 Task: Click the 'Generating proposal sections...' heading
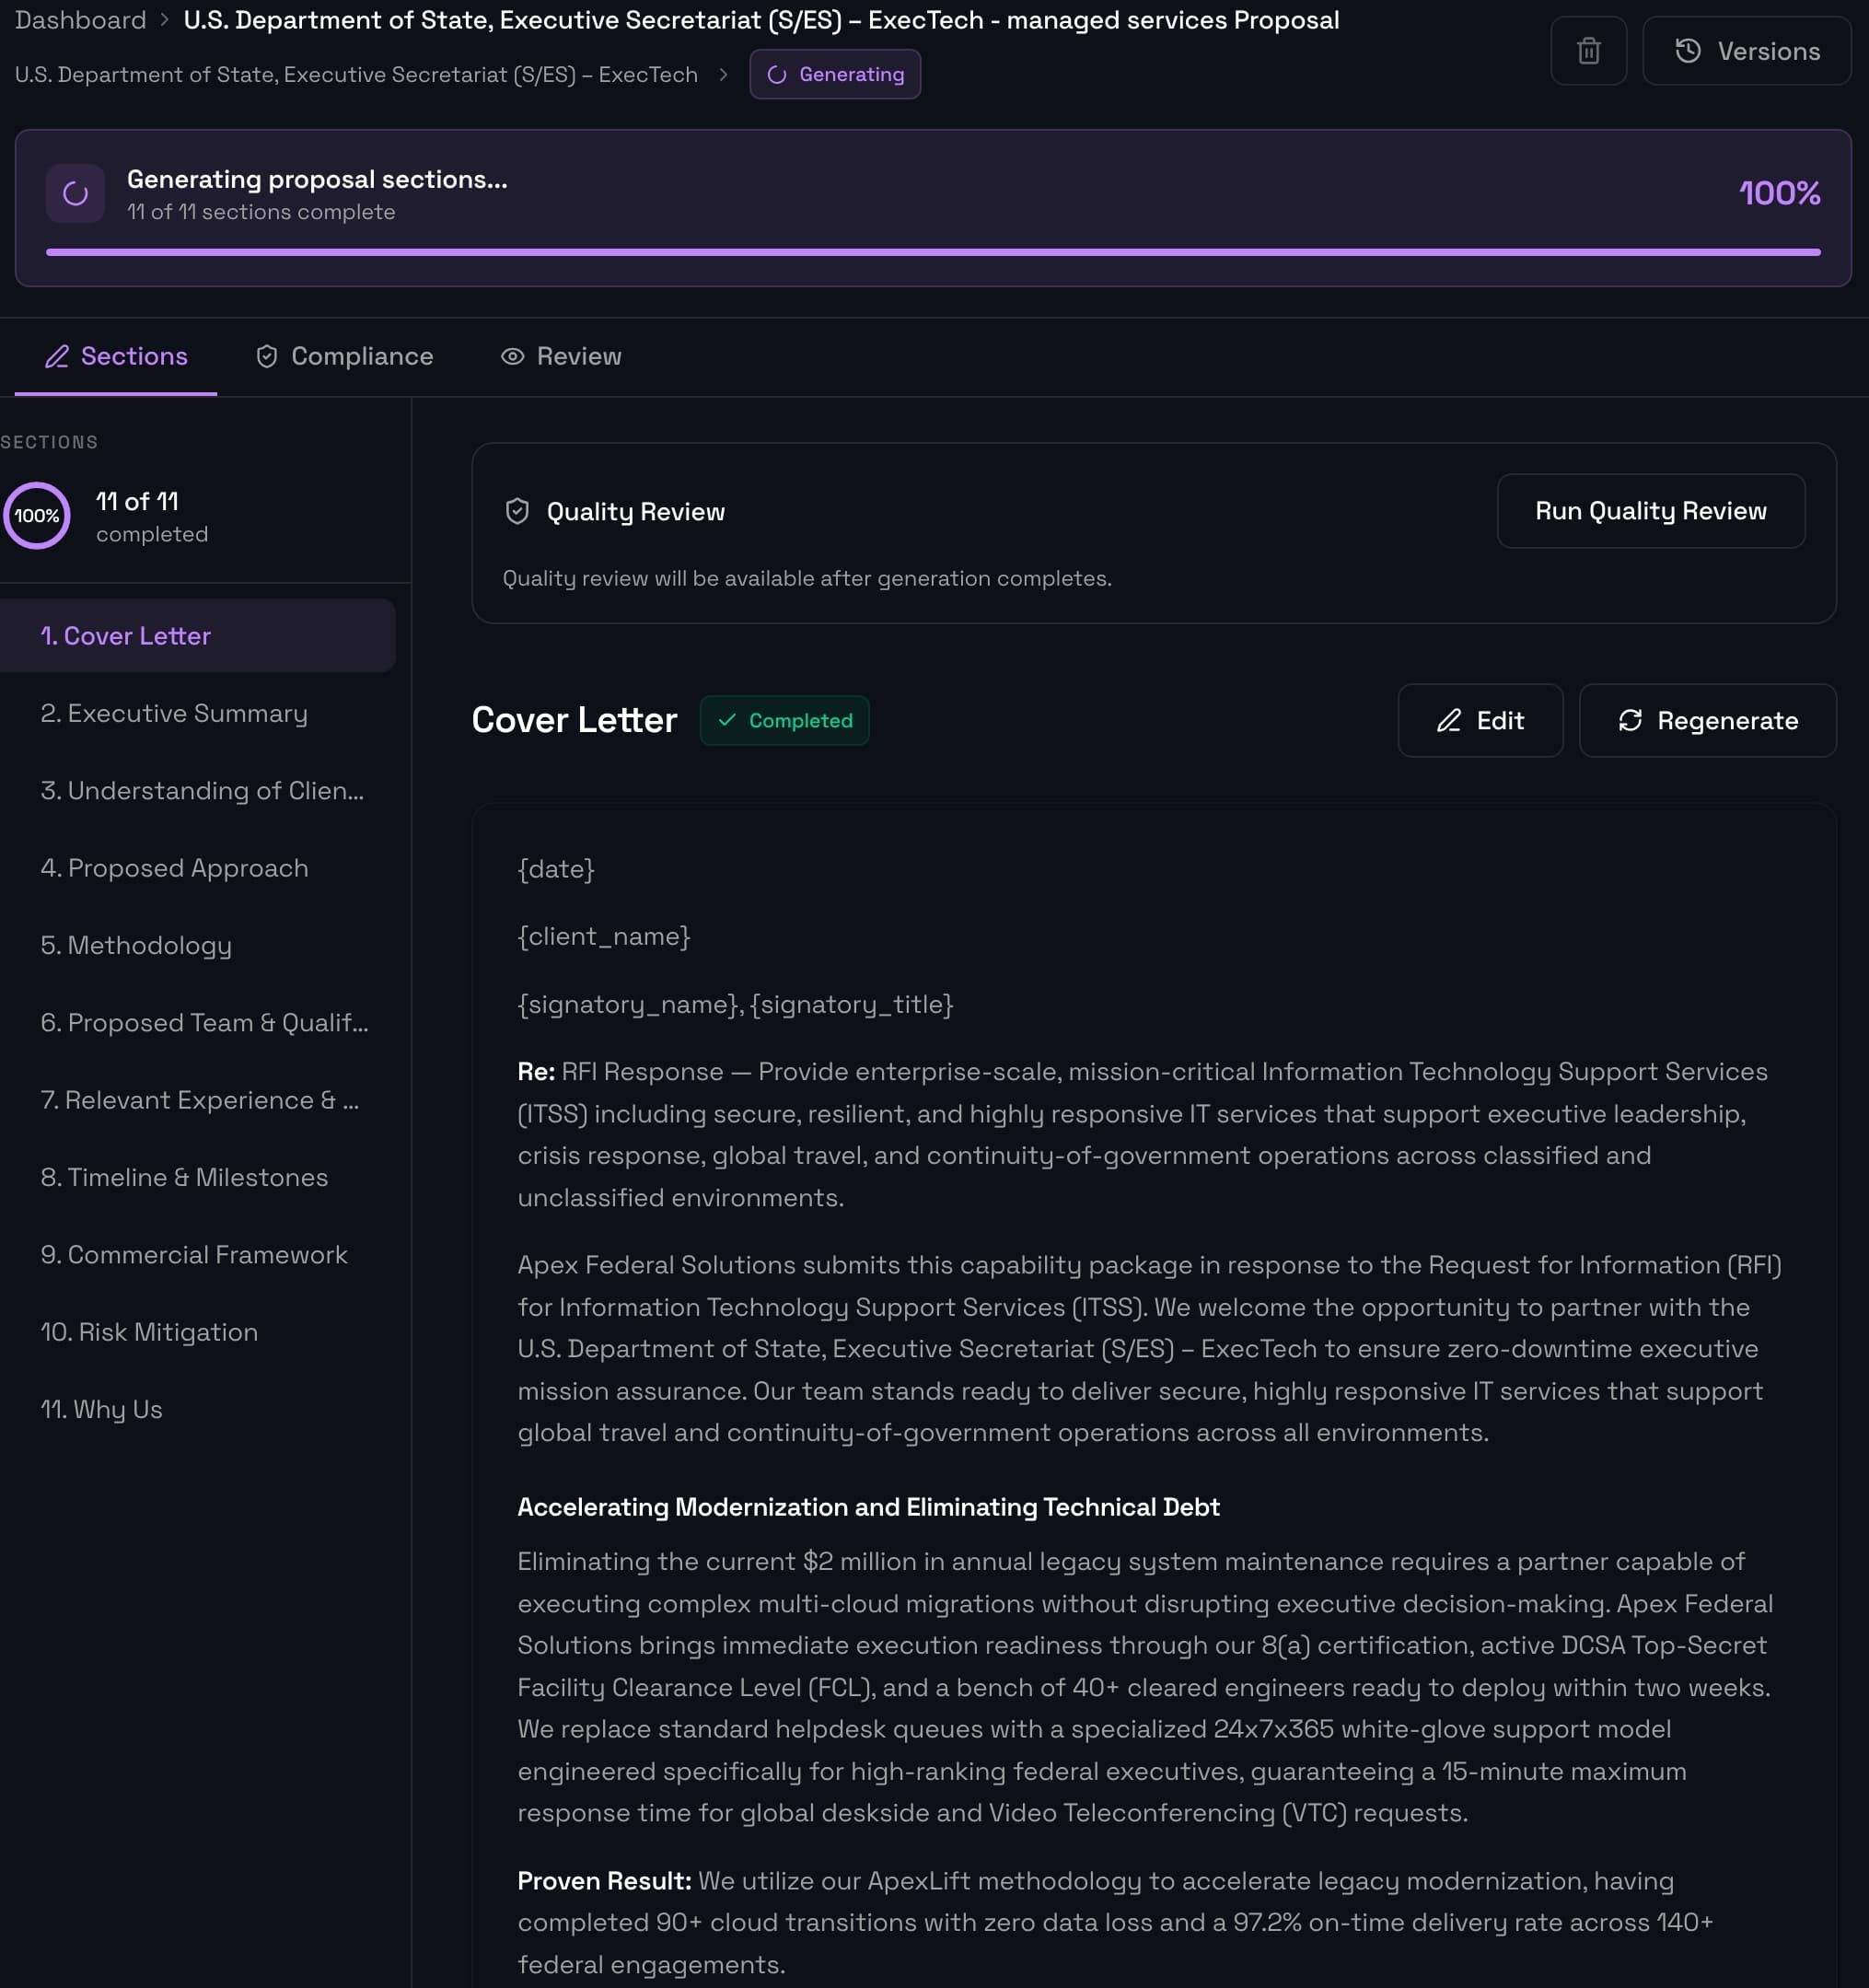(317, 179)
